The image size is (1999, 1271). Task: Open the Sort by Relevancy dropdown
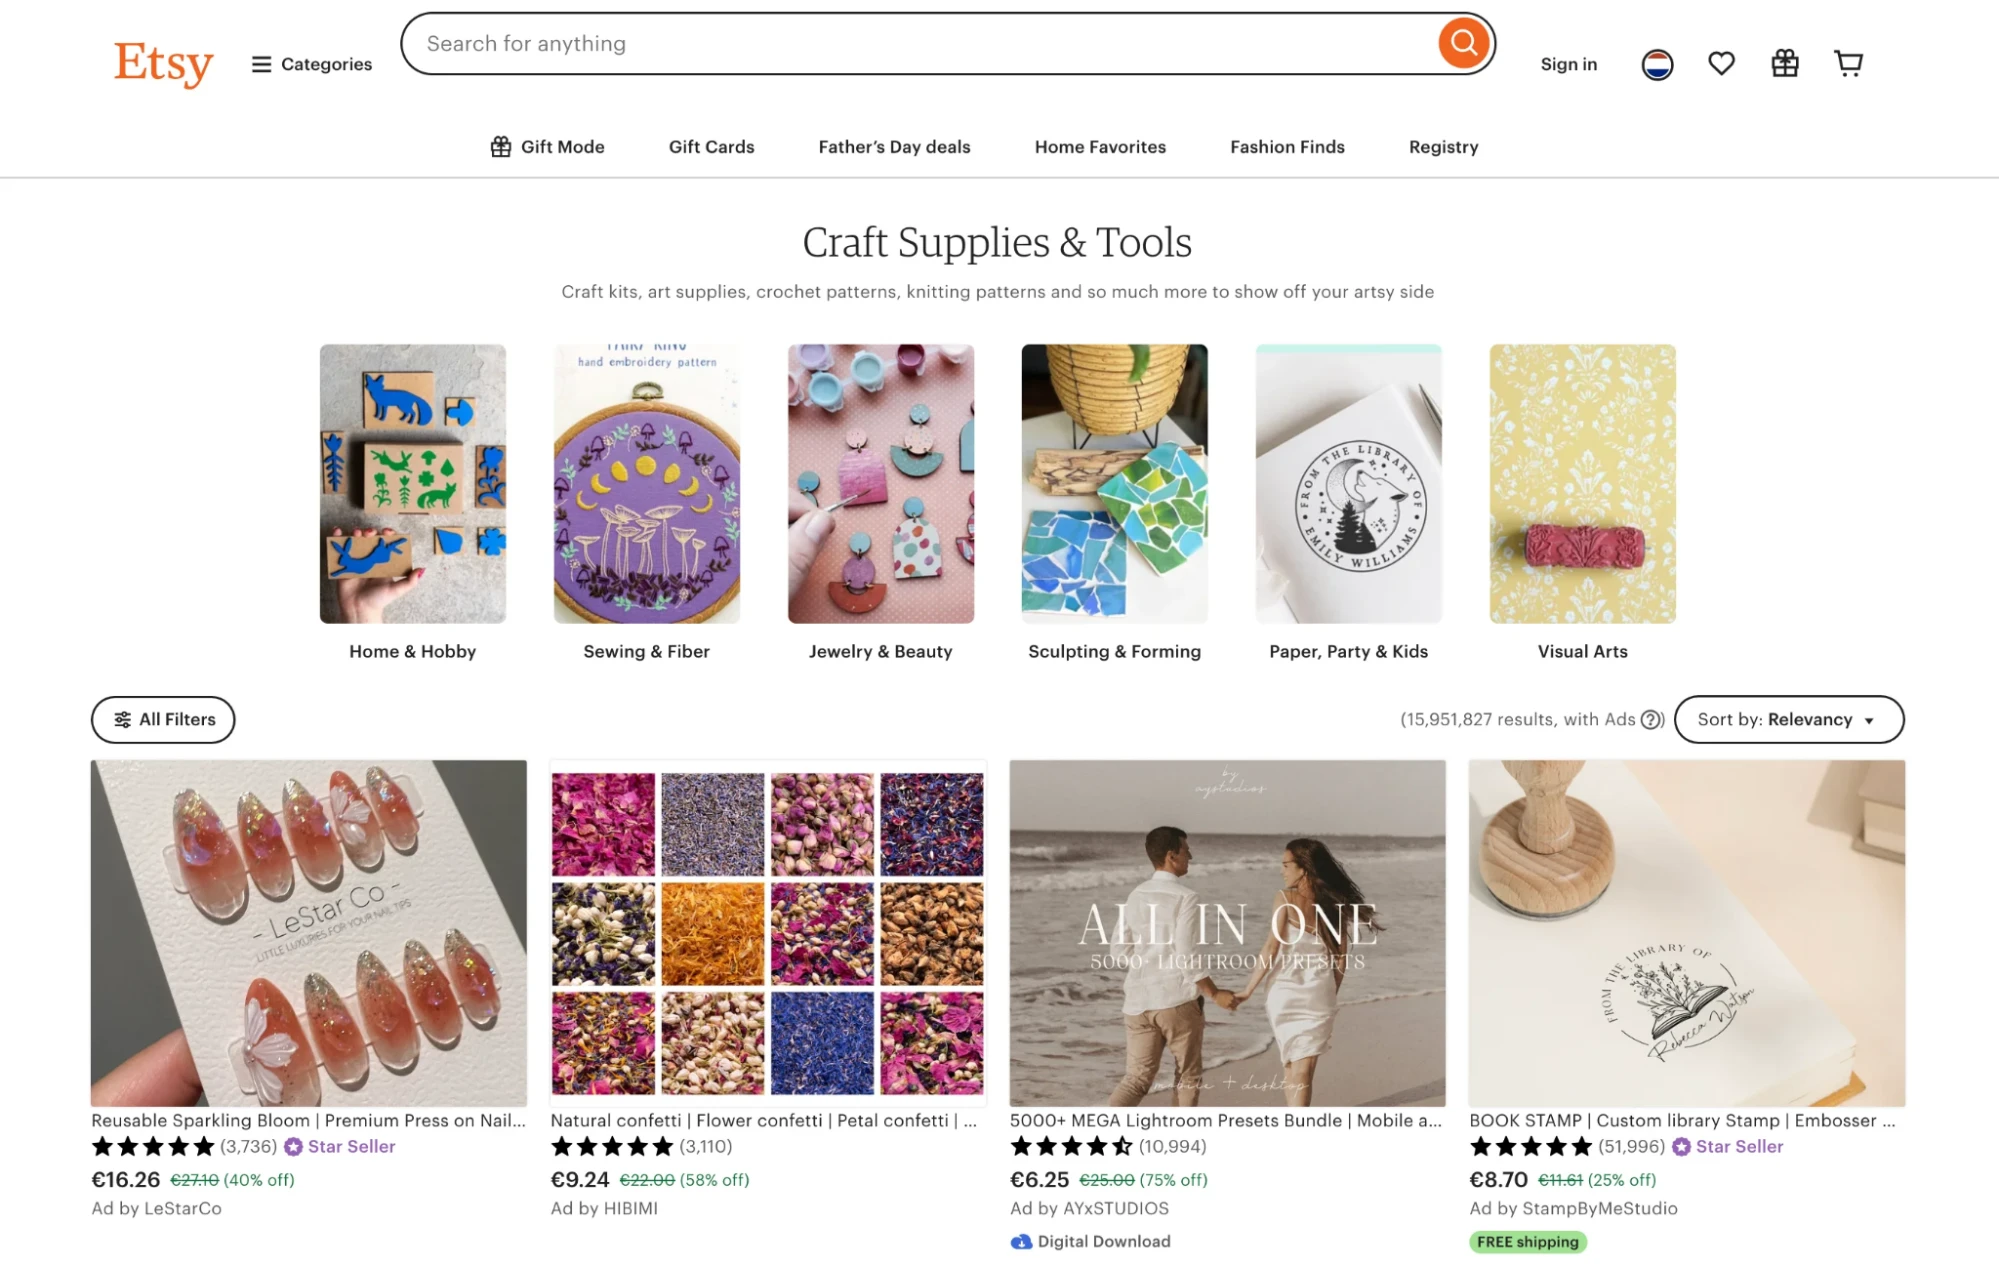pos(1789,719)
